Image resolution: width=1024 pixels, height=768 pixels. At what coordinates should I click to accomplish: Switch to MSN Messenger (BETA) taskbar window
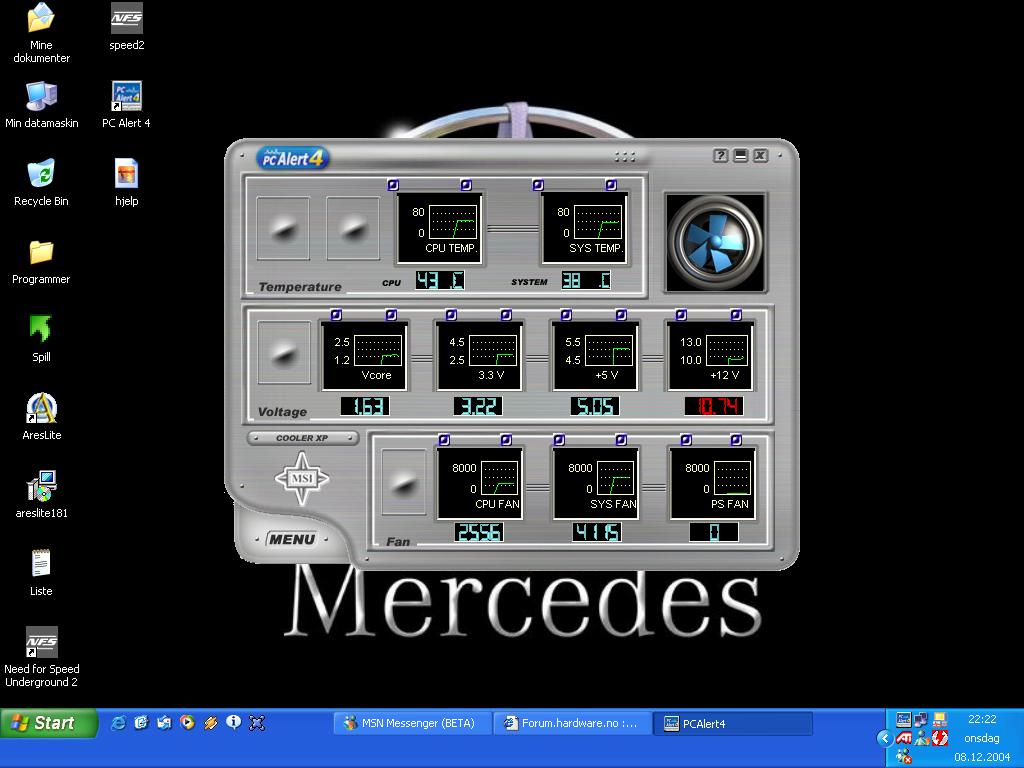412,724
